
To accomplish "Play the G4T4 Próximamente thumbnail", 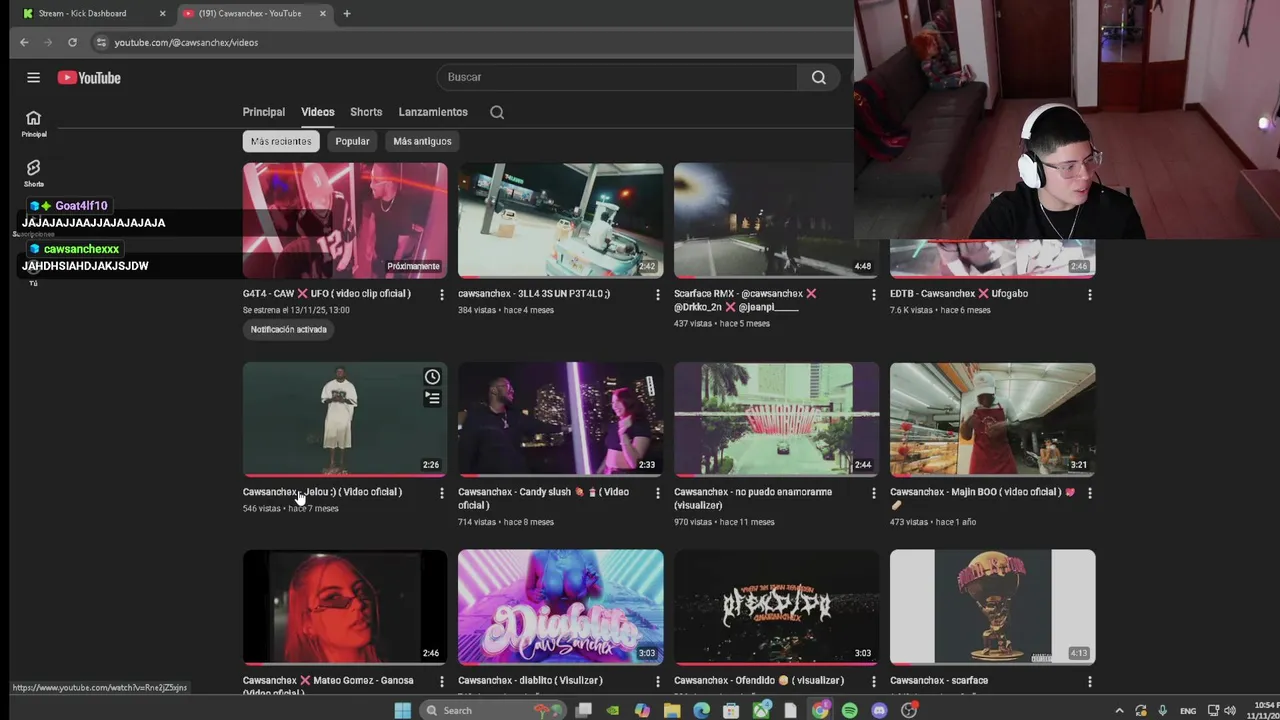I will (345, 220).
